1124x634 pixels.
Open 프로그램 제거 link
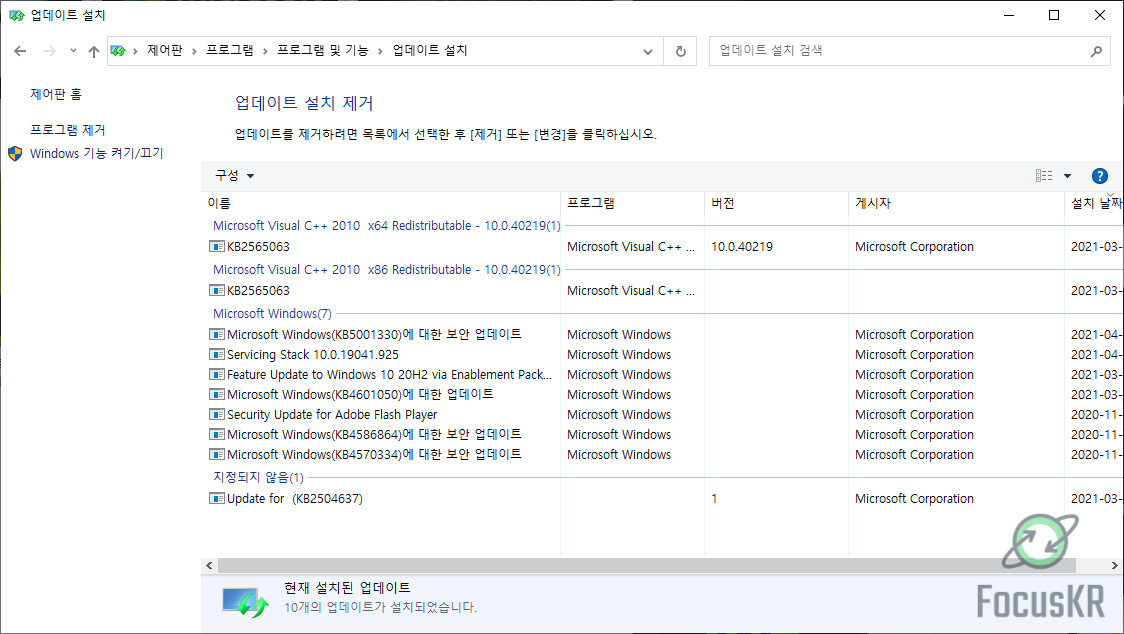click(67, 130)
